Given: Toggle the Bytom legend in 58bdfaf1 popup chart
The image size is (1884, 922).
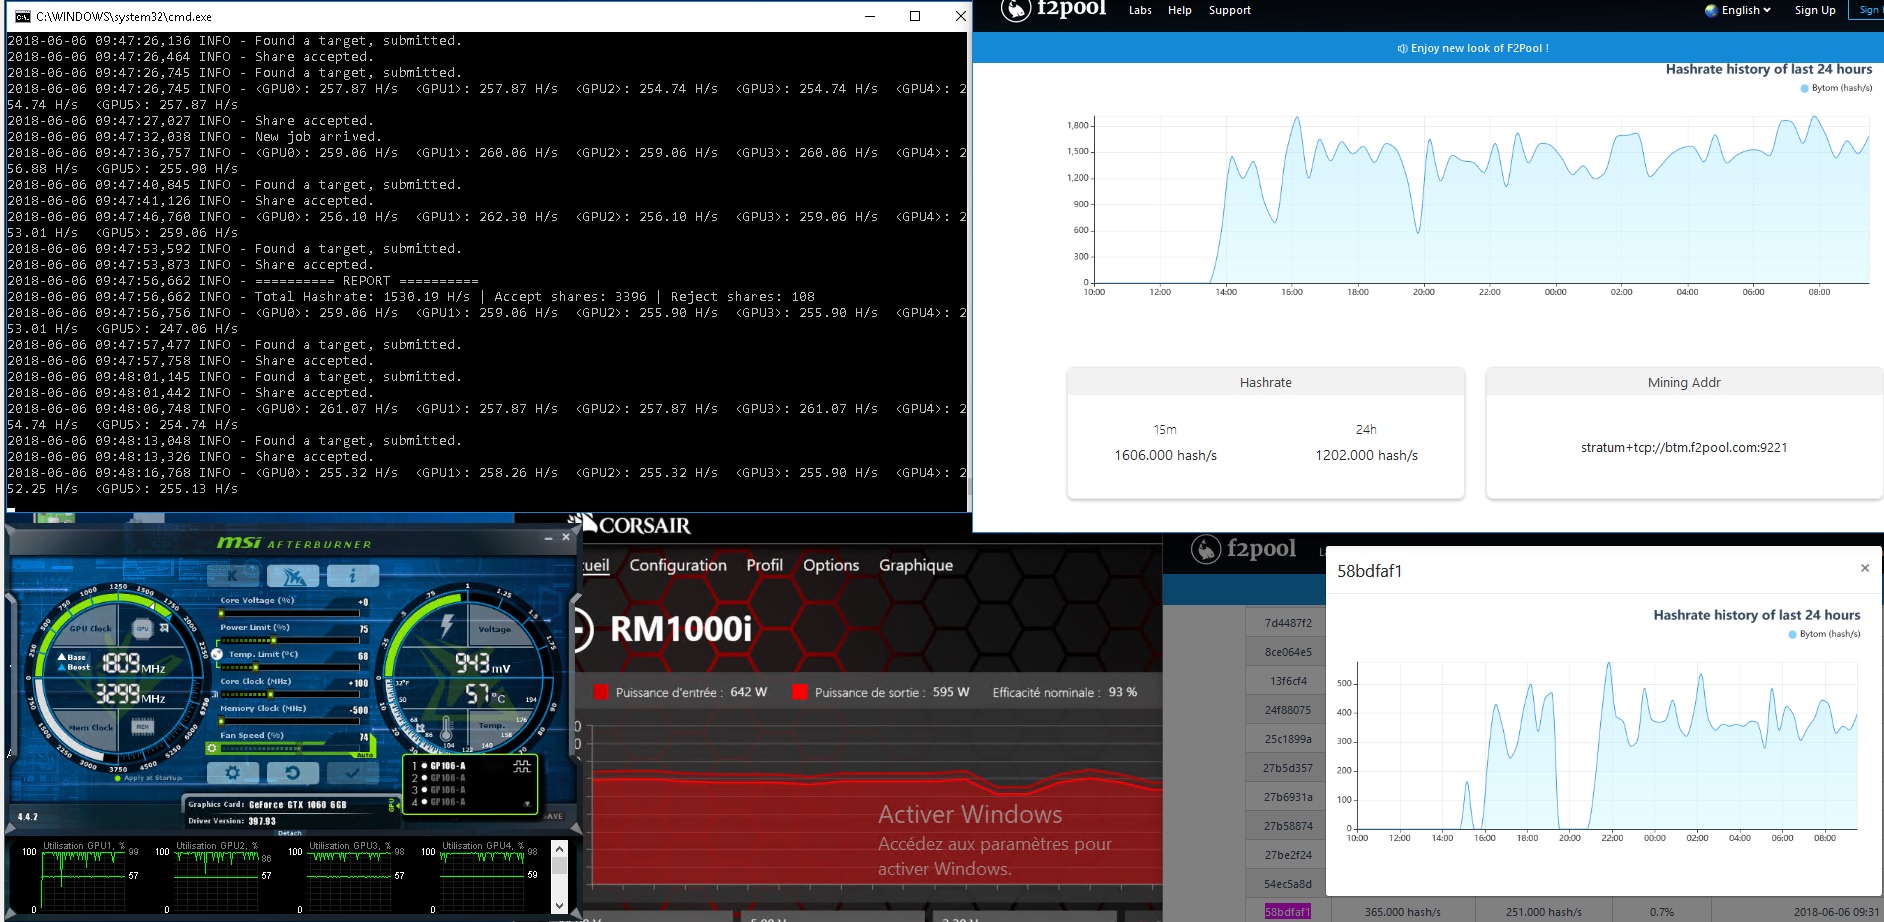Looking at the screenshot, I should pos(1824,634).
